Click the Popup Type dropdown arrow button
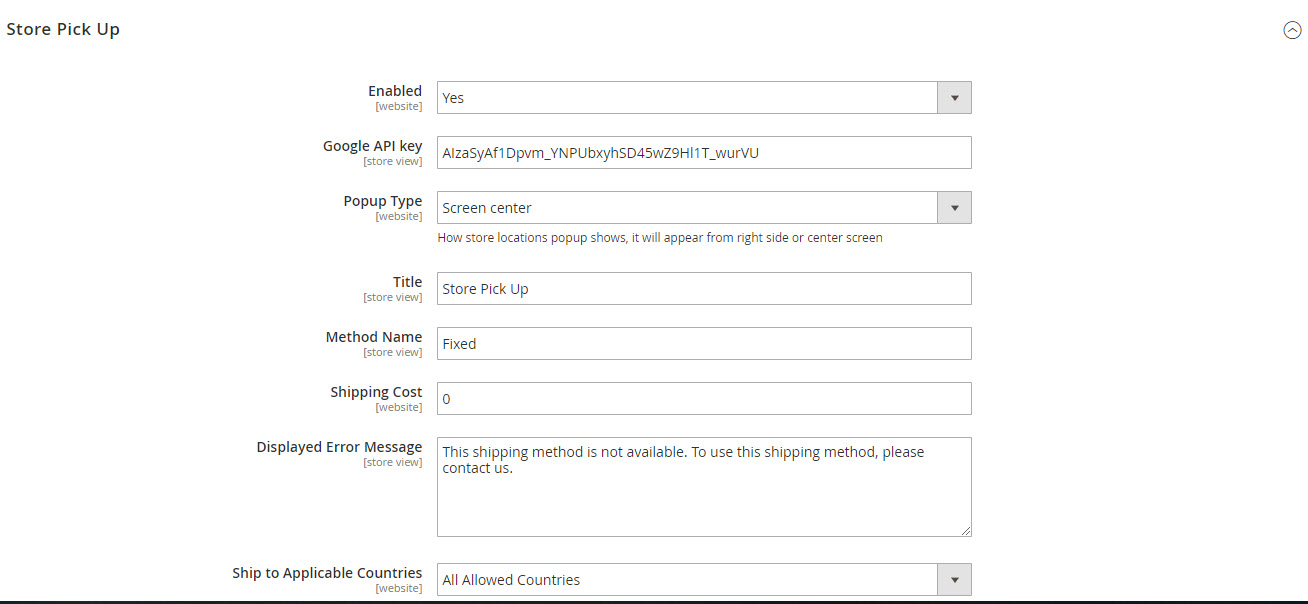This screenshot has height=604, width=1308. click(x=954, y=208)
